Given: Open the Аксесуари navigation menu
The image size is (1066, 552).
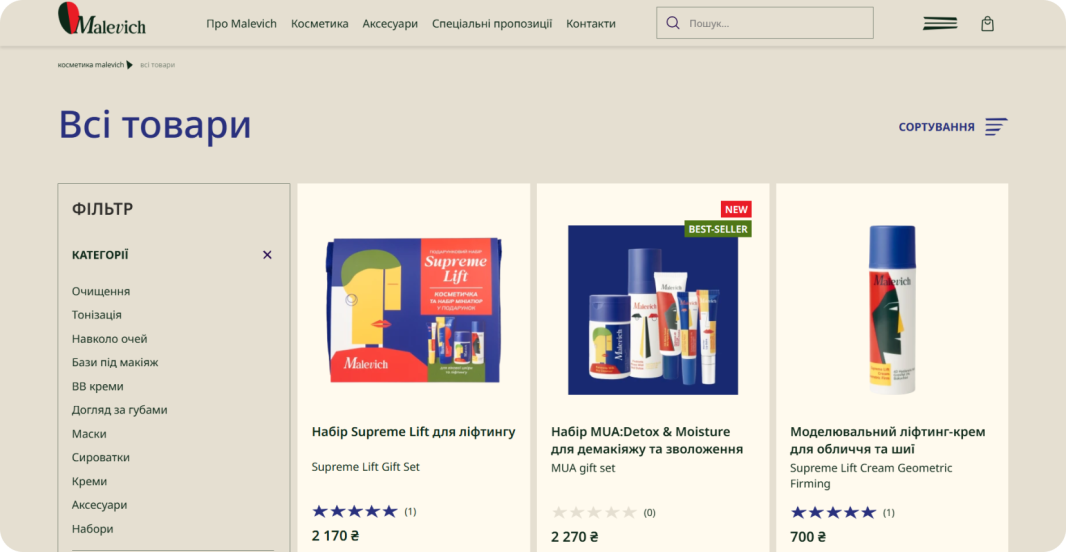Looking at the screenshot, I should click(390, 24).
